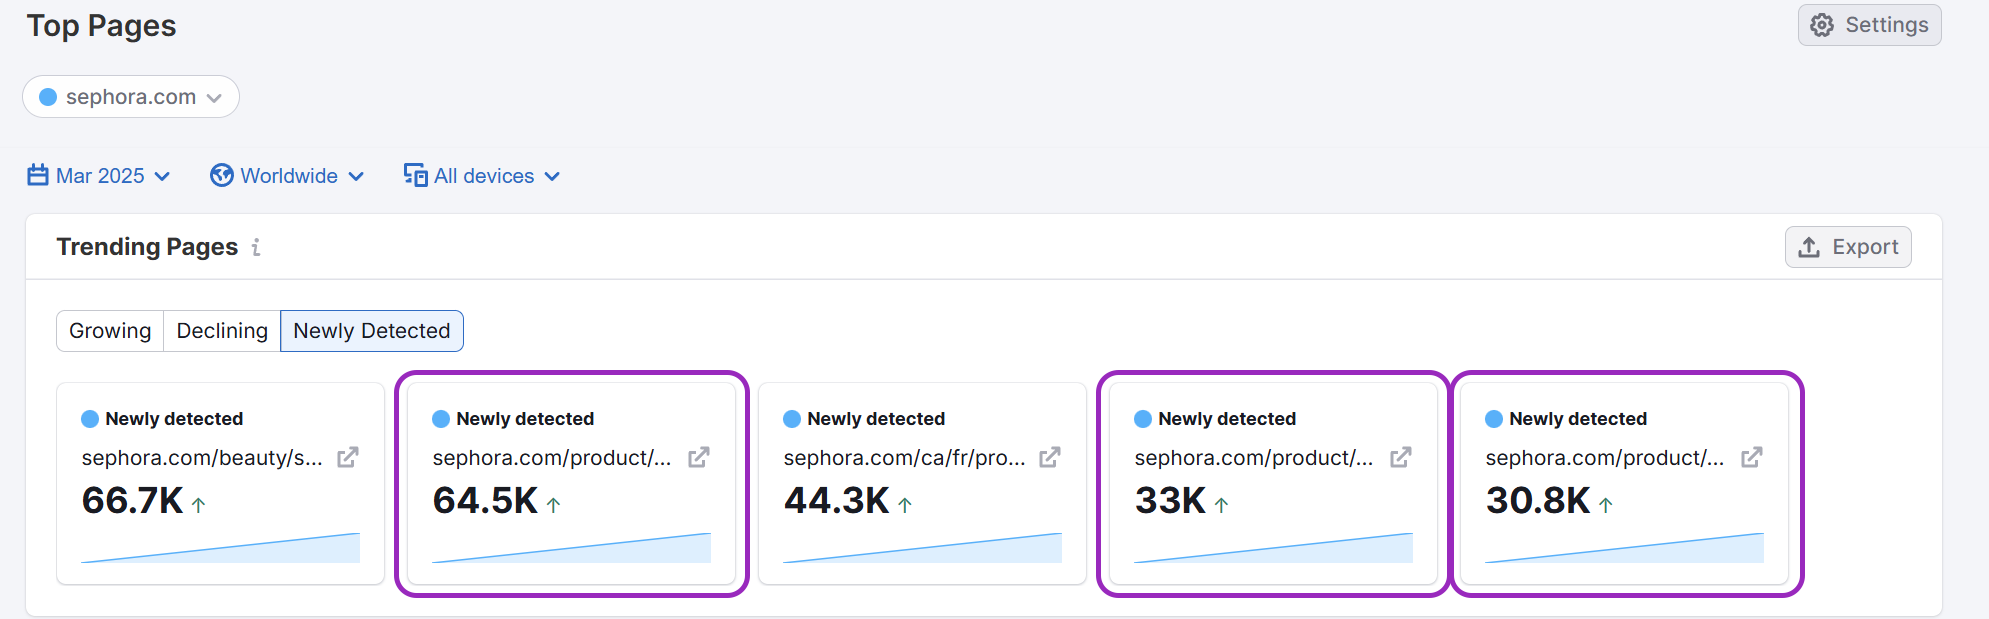This screenshot has width=1989, height=619.
Task: Export the Trending Pages data
Action: pyautogui.click(x=1847, y=247)
